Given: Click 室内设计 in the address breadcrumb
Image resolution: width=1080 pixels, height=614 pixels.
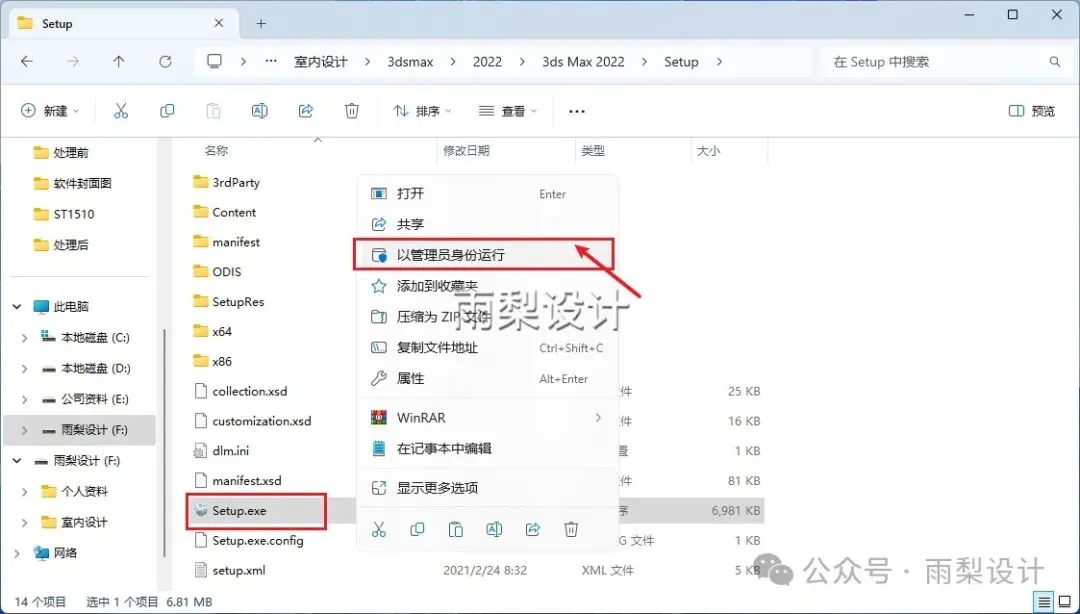Looking at the screenshot, I should [x=321, y=62].
